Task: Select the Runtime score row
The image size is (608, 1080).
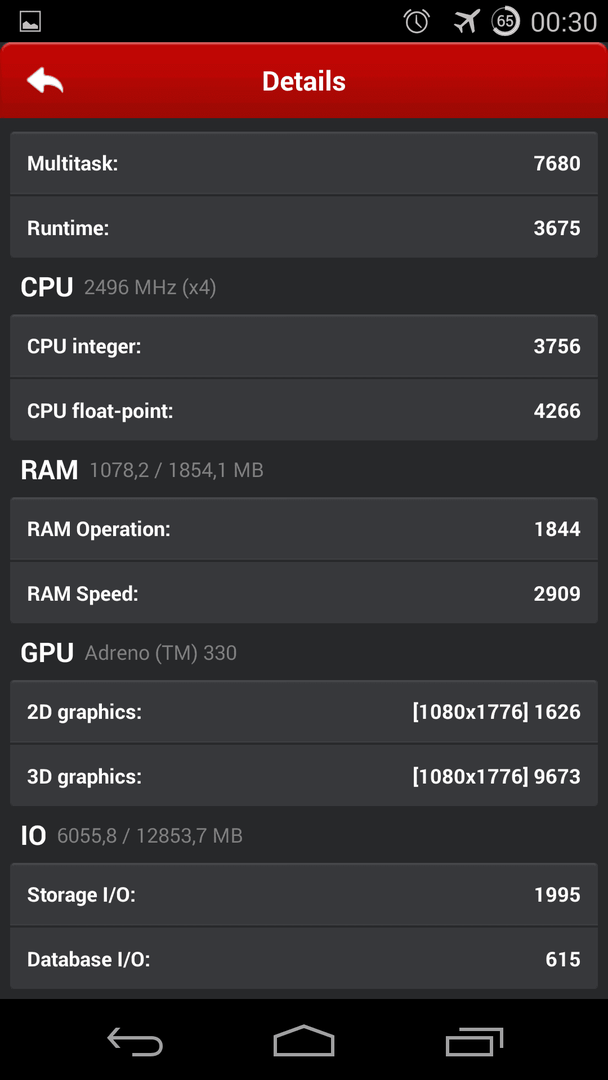Action: (304, 227)
